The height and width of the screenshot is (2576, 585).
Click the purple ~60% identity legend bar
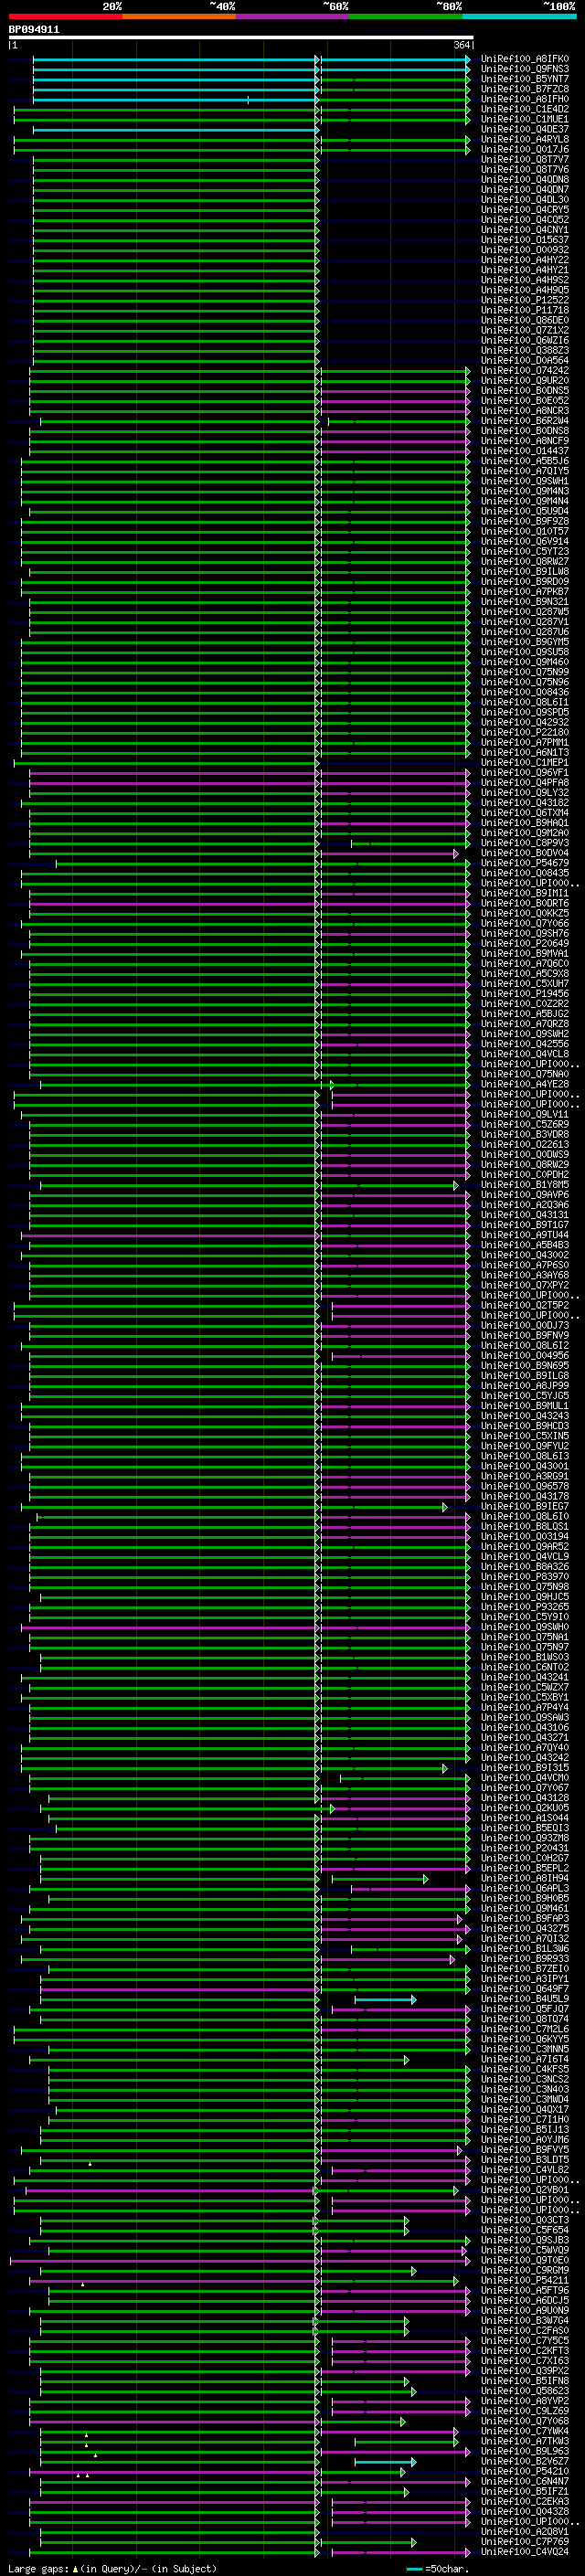pyautogui.click(x=293, y=16)
